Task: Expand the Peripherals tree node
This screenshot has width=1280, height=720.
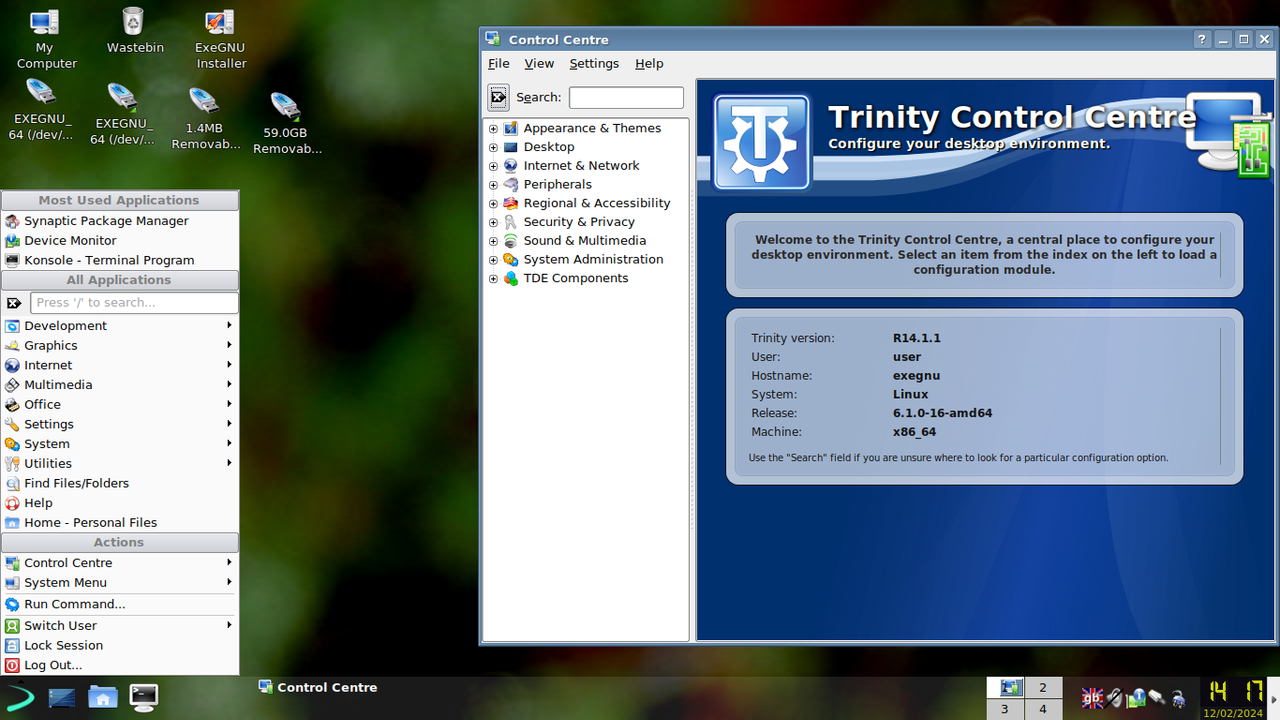Action: (x=493, y=185)
